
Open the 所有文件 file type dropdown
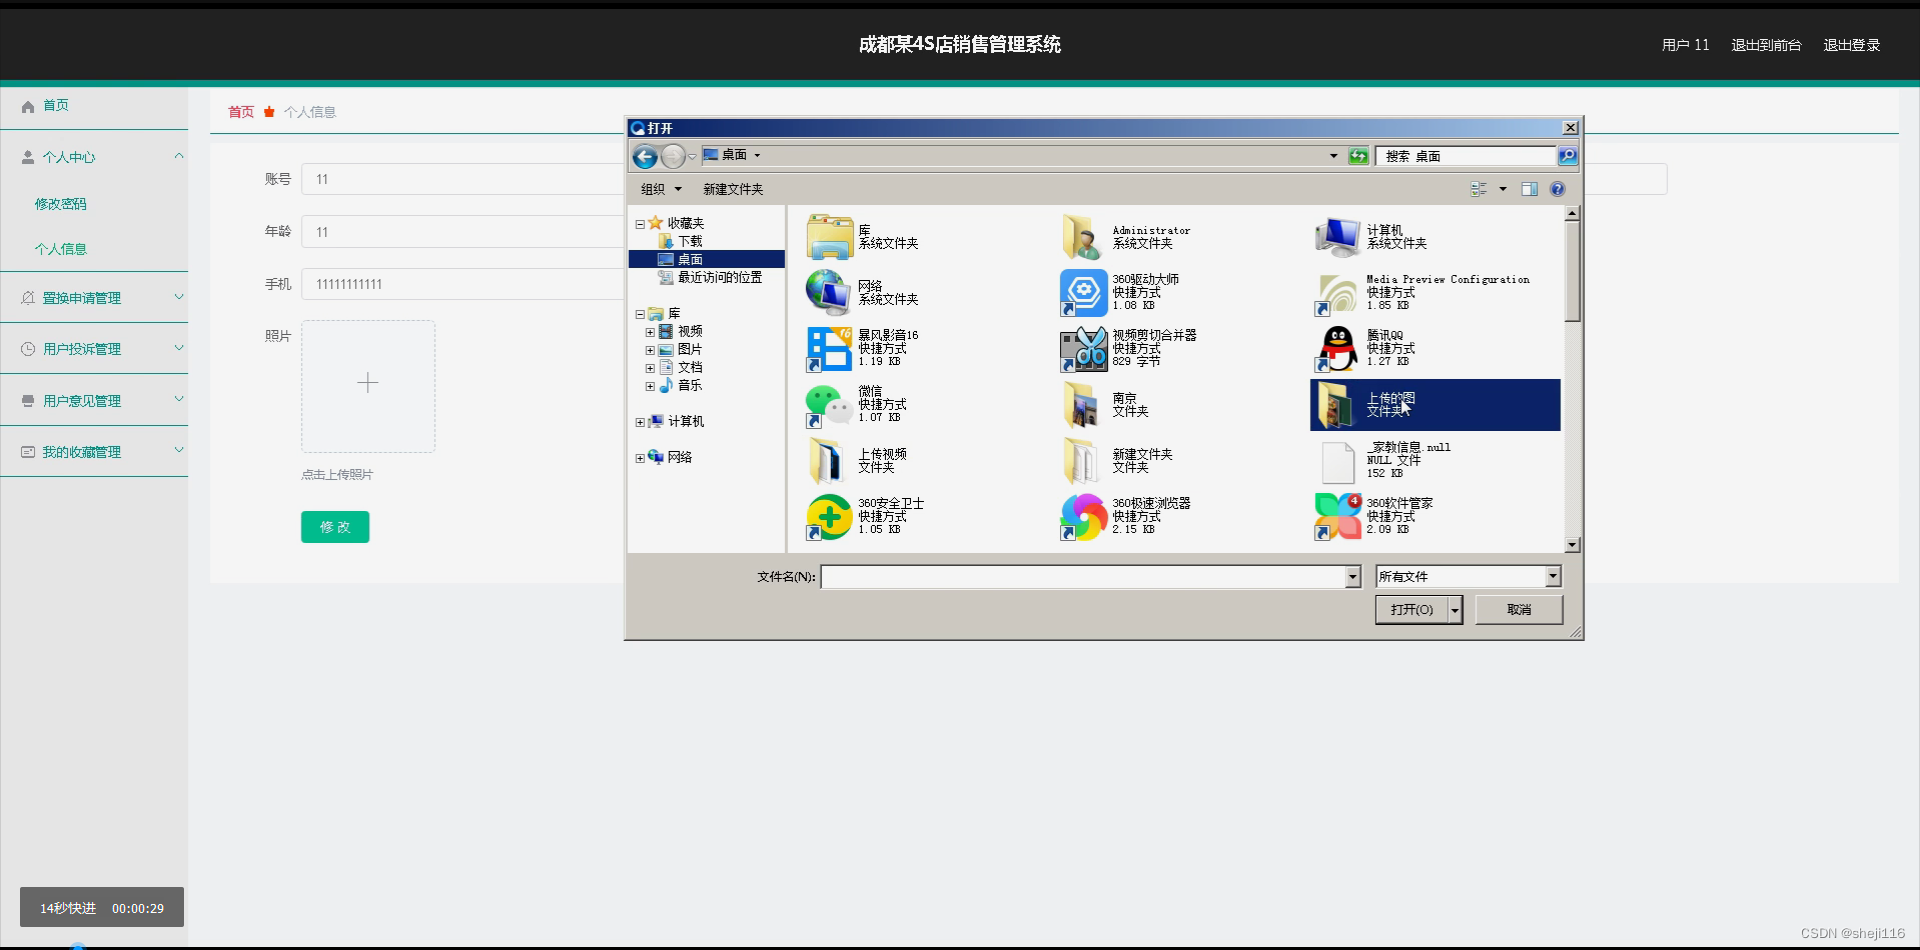[x=1466, y=577]
